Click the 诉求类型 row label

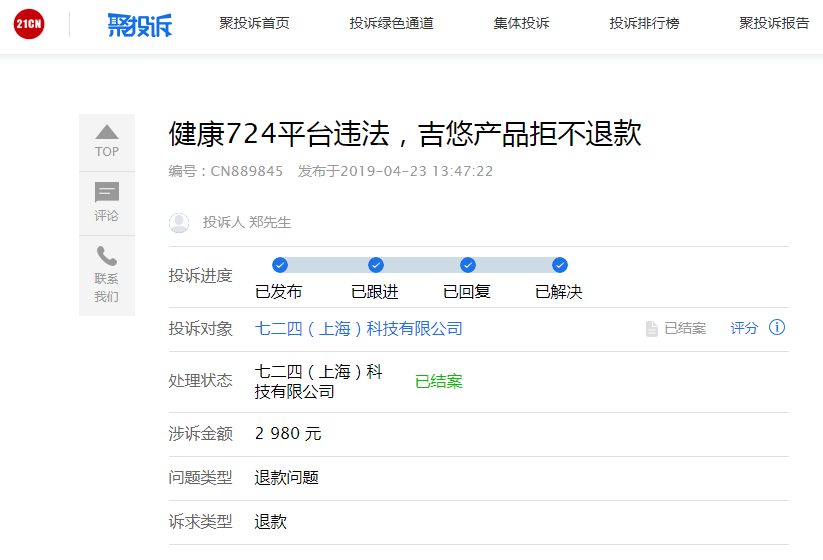tap(200, 522)
